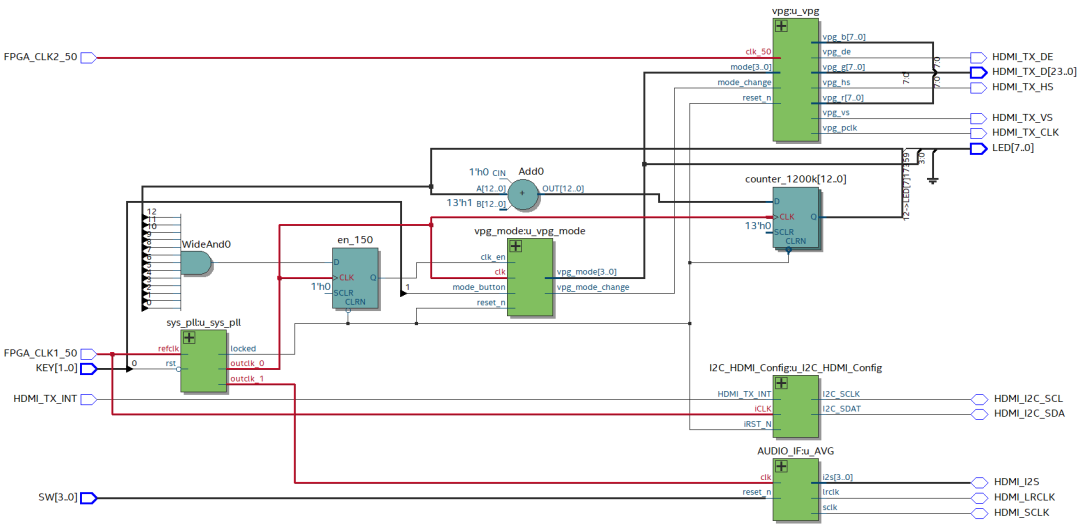This screenshot has width=1080, height=528.
Task: Click the LED[7..0] output pin symbol
Action: tap(978, 148)
